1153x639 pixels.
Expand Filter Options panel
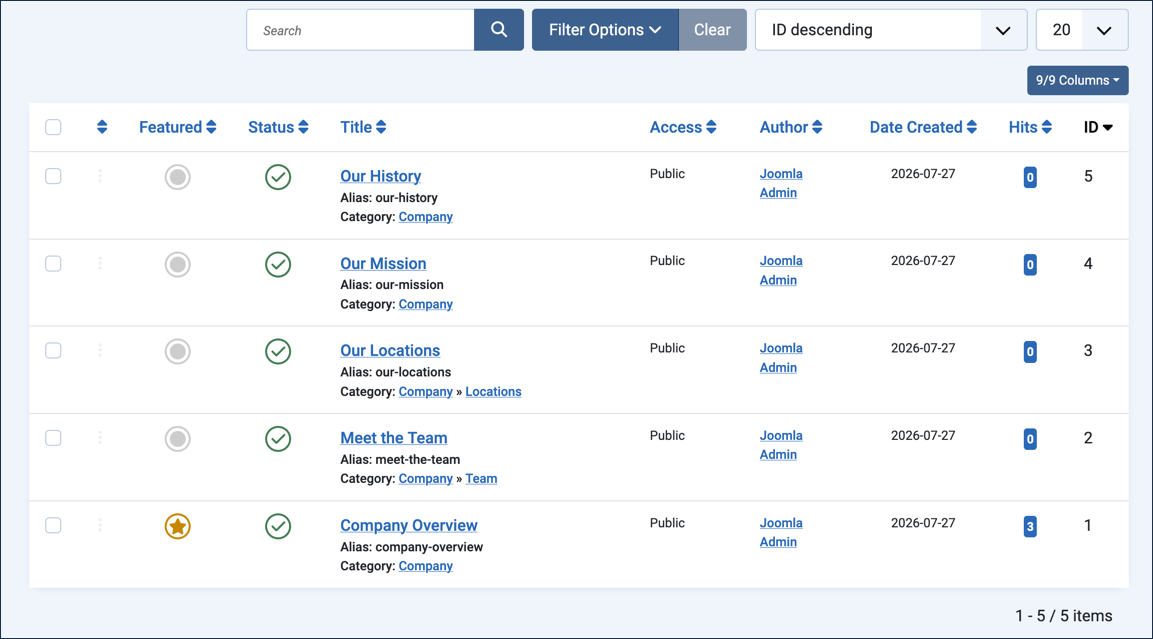point(605,30)
